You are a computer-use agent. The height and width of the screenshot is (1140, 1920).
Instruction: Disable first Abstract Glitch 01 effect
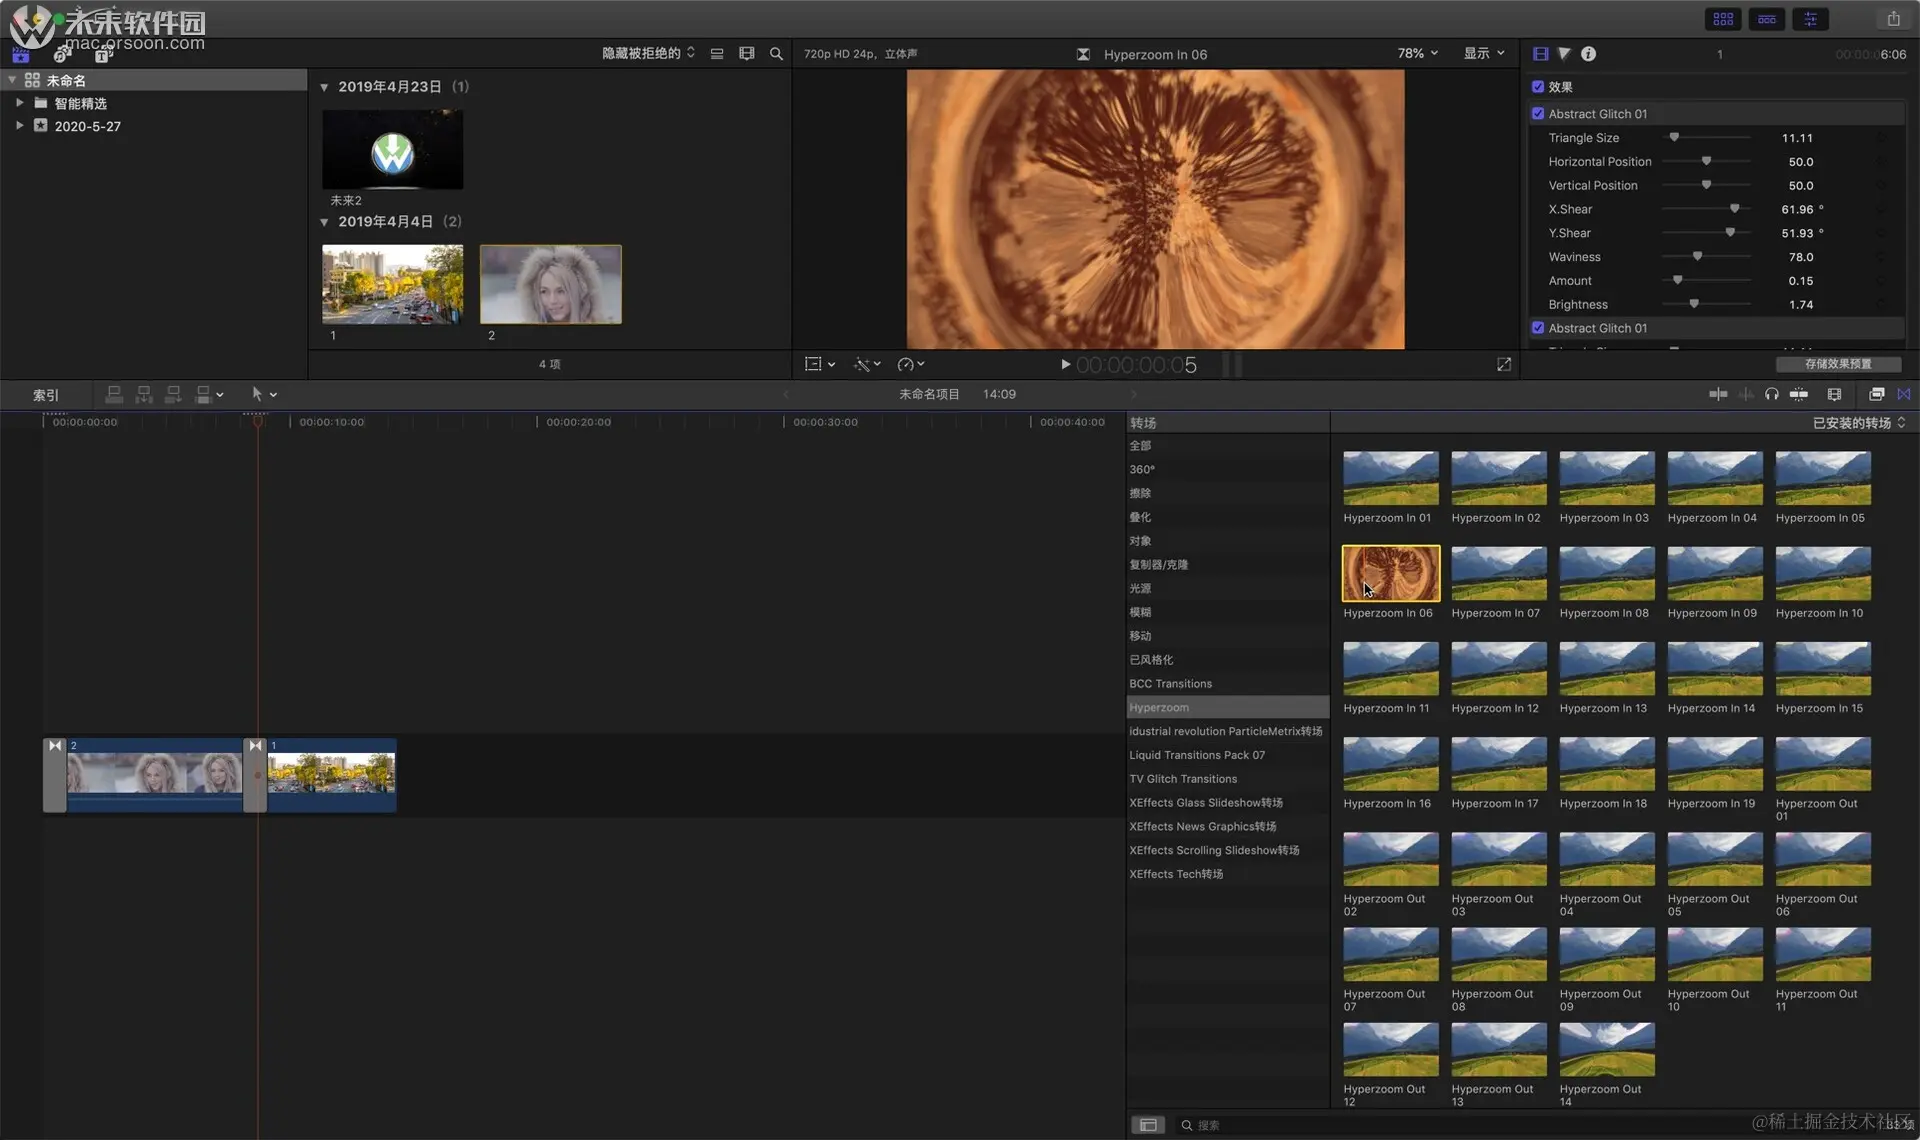click(1538, 114)
